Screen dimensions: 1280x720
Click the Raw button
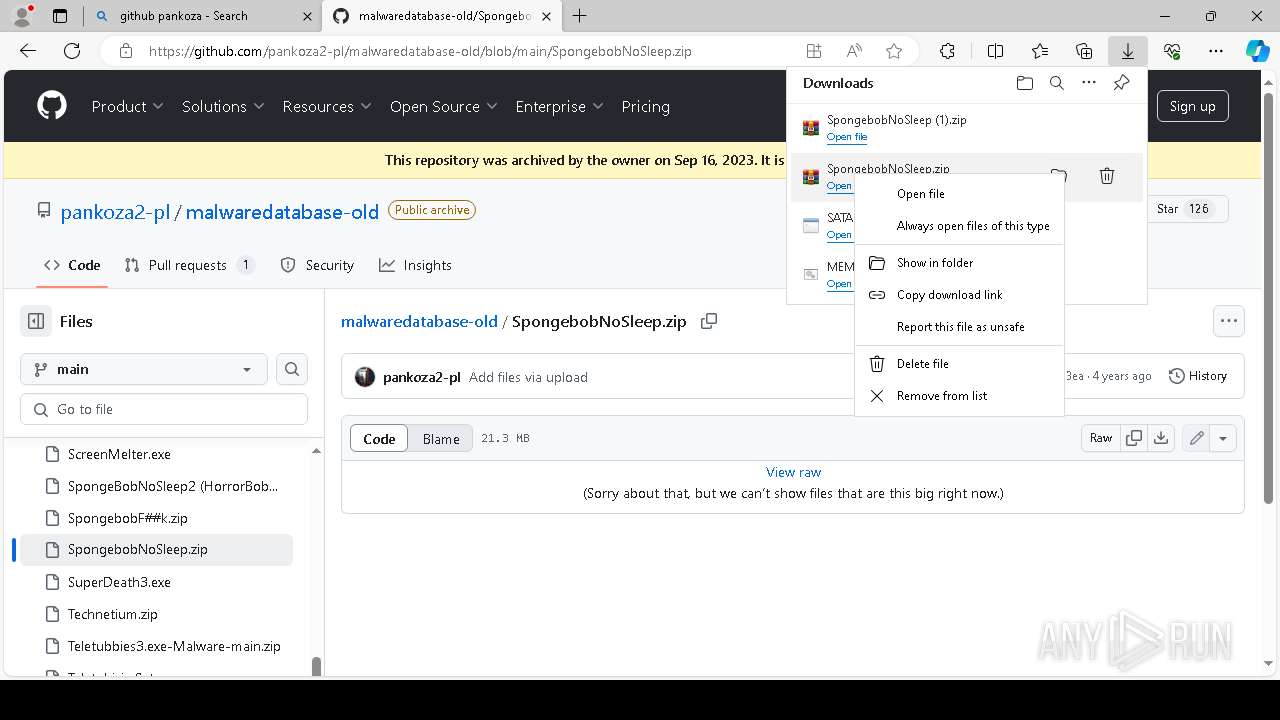(1101, 438)
